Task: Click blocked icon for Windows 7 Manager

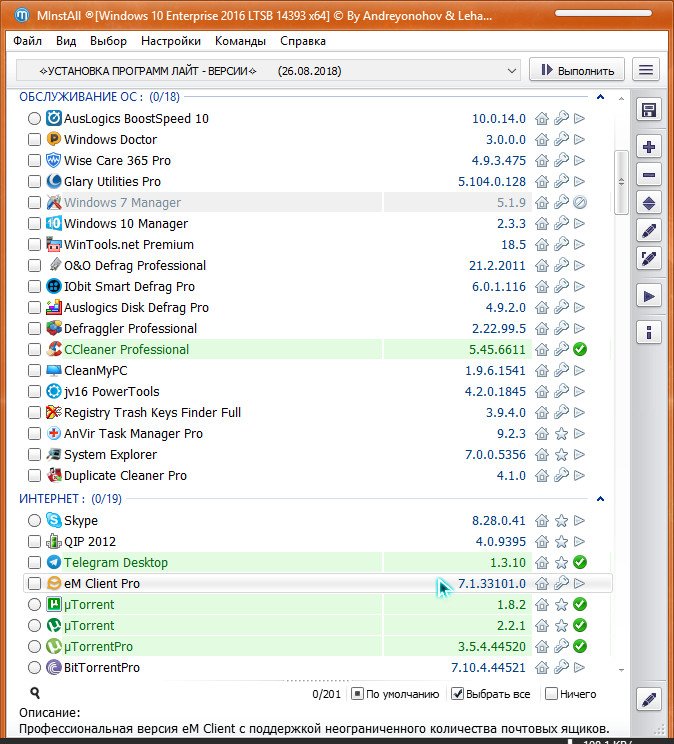Action: (580, 203)
